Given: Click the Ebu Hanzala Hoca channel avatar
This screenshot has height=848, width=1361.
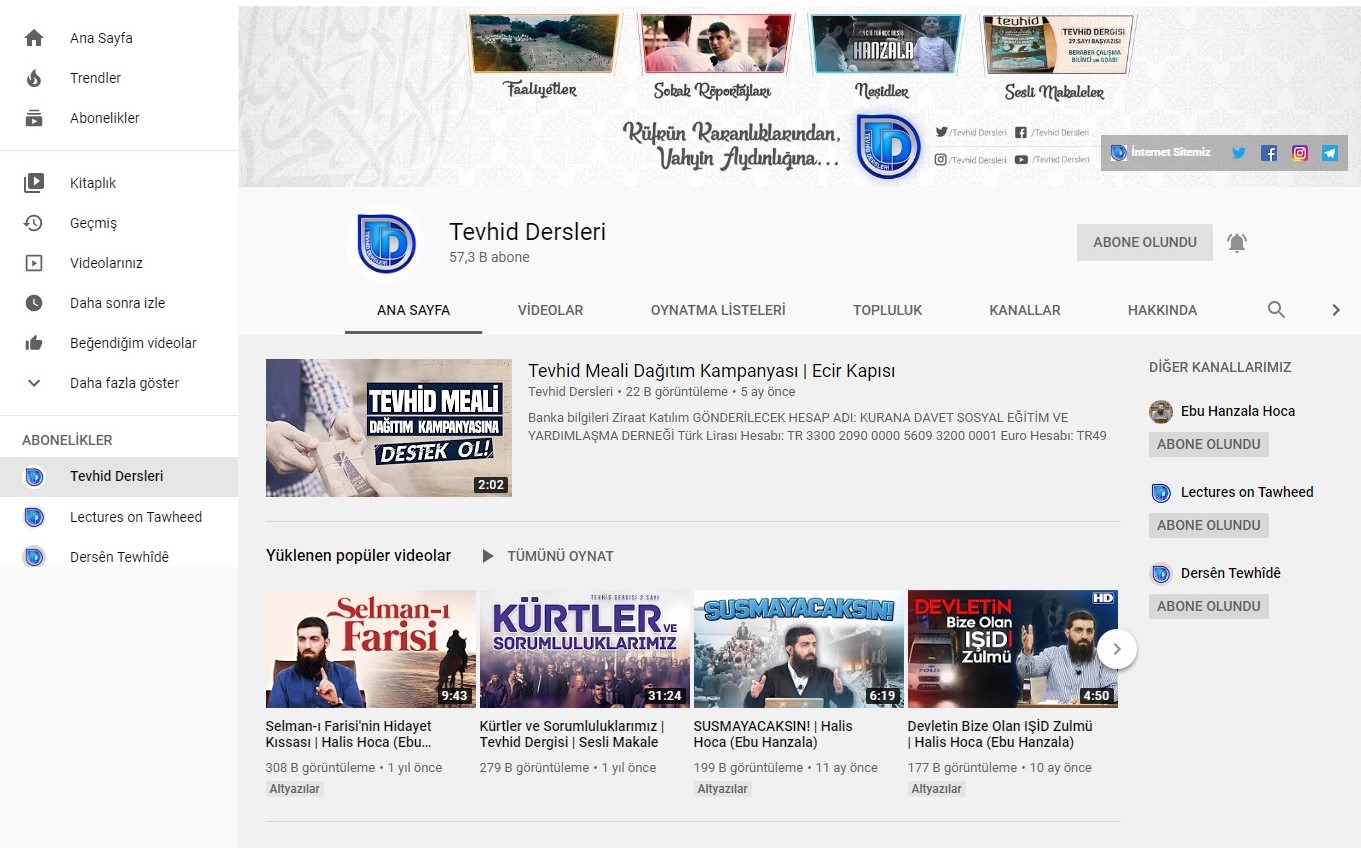Looking at the screenshot, I should click(x=1161, y=411).
